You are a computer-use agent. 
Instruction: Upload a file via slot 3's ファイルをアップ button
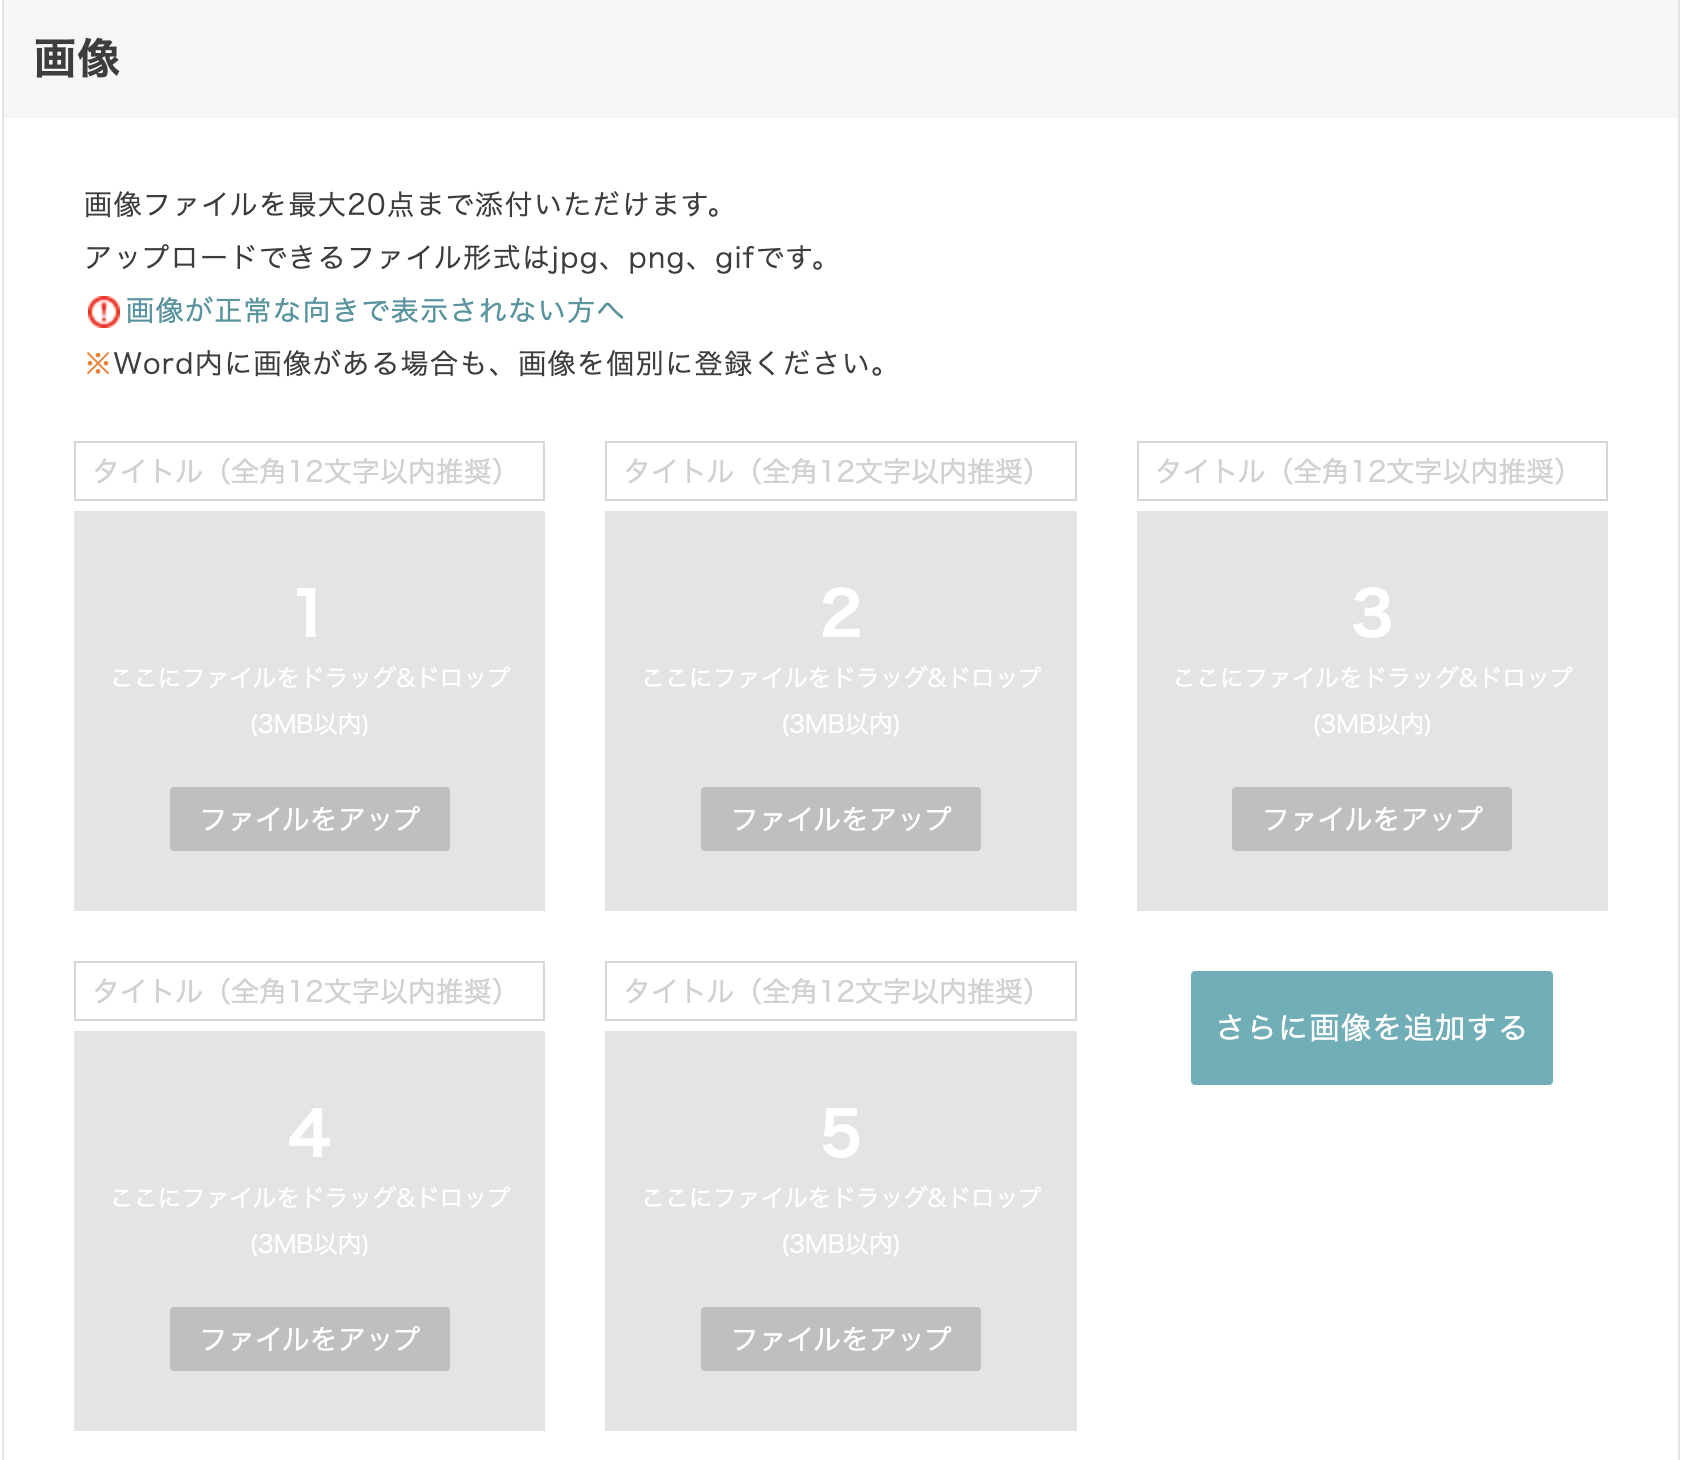(1371, 819)
